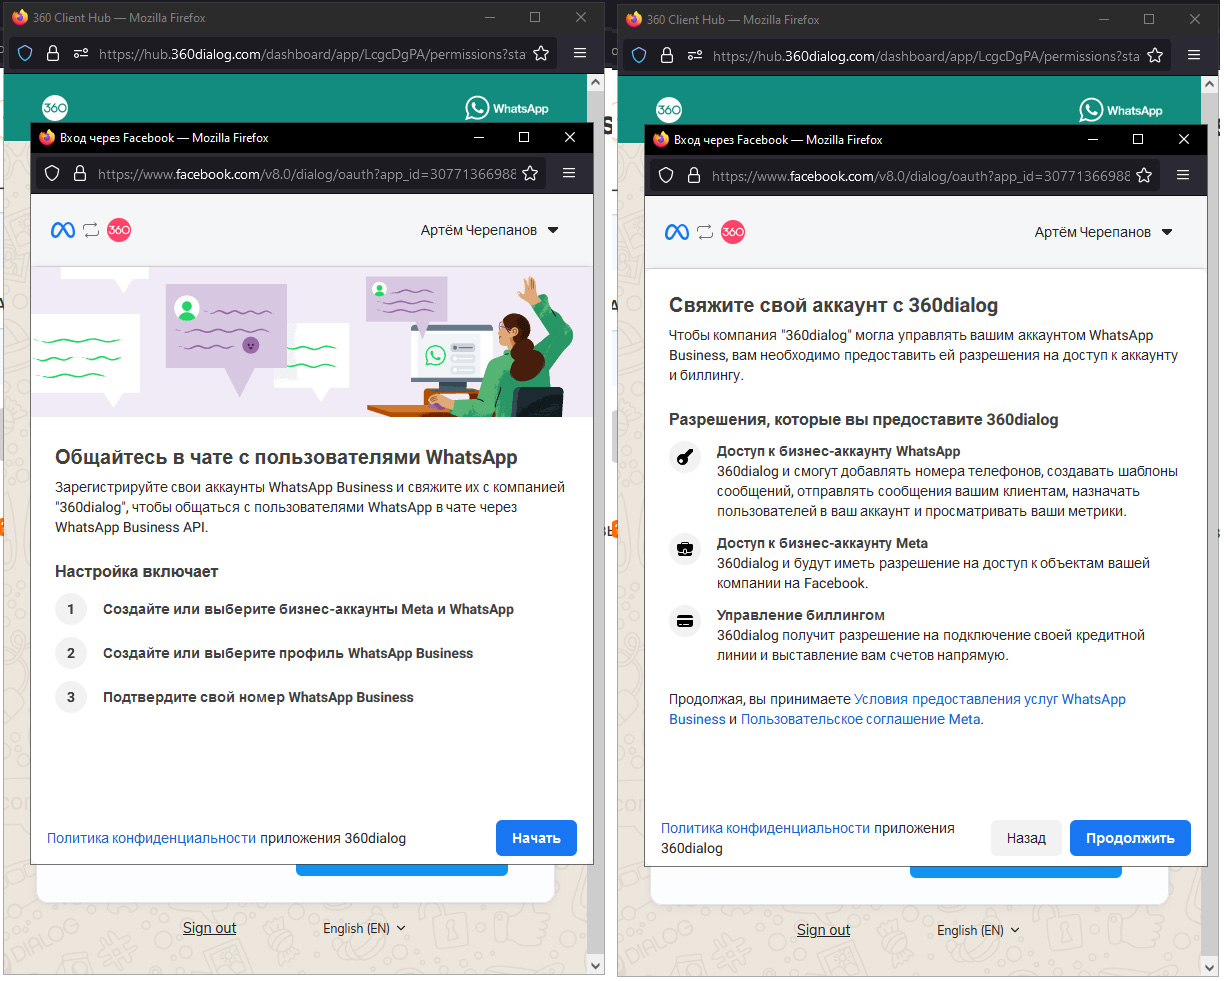Click Продолжить button in right Facebook dialog
This screenshot has width=1224, height=981.
click(x=1130, y=838)
